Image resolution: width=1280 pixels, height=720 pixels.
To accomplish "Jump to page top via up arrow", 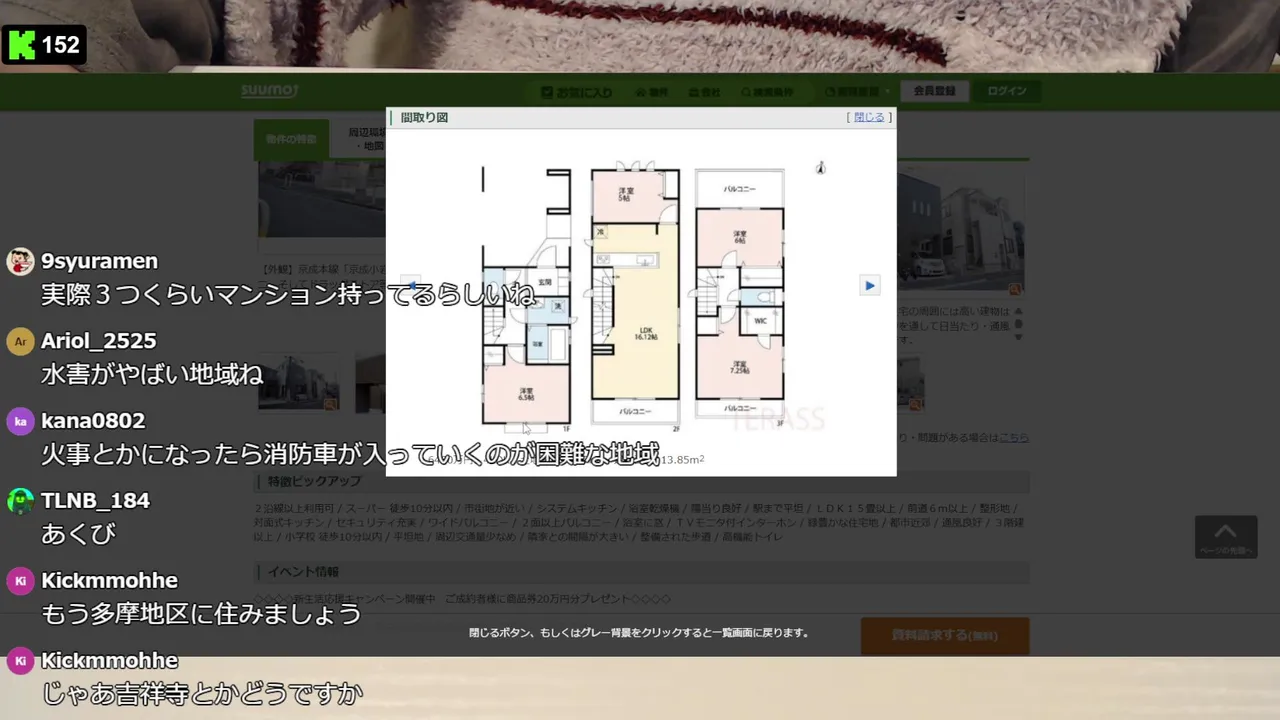I will click(x=1225, y=537).
